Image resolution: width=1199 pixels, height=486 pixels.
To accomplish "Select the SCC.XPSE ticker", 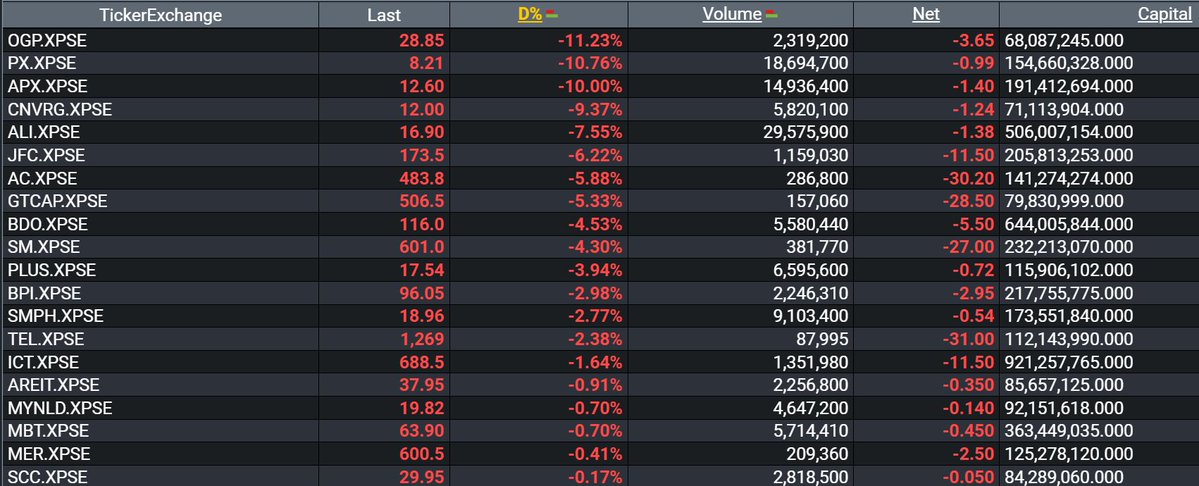I will (47, 477).
